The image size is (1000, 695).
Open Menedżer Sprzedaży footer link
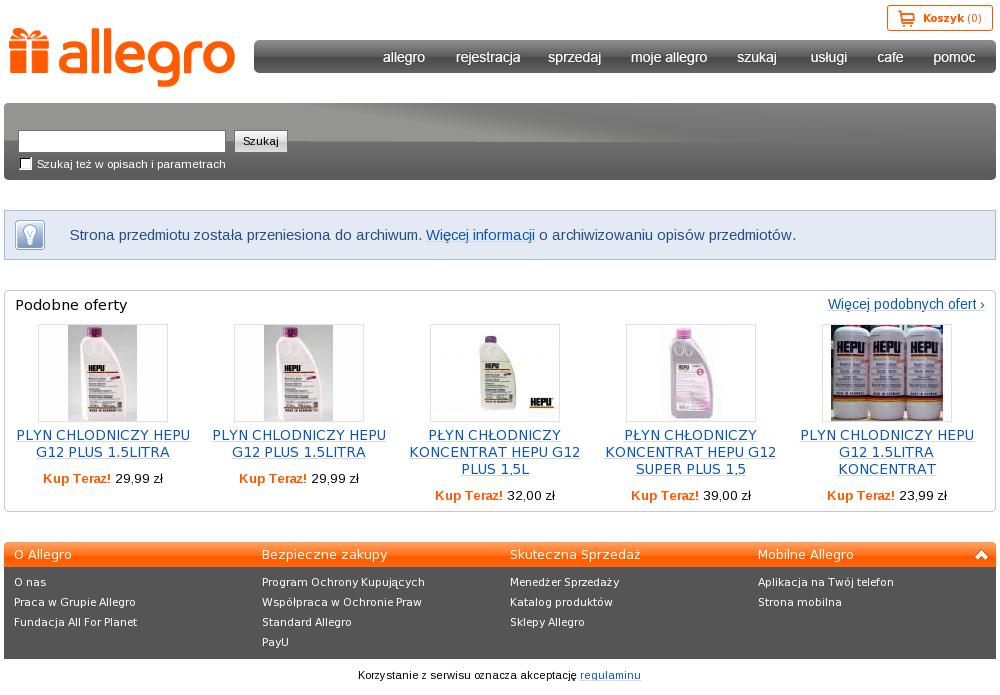point(564,582)
